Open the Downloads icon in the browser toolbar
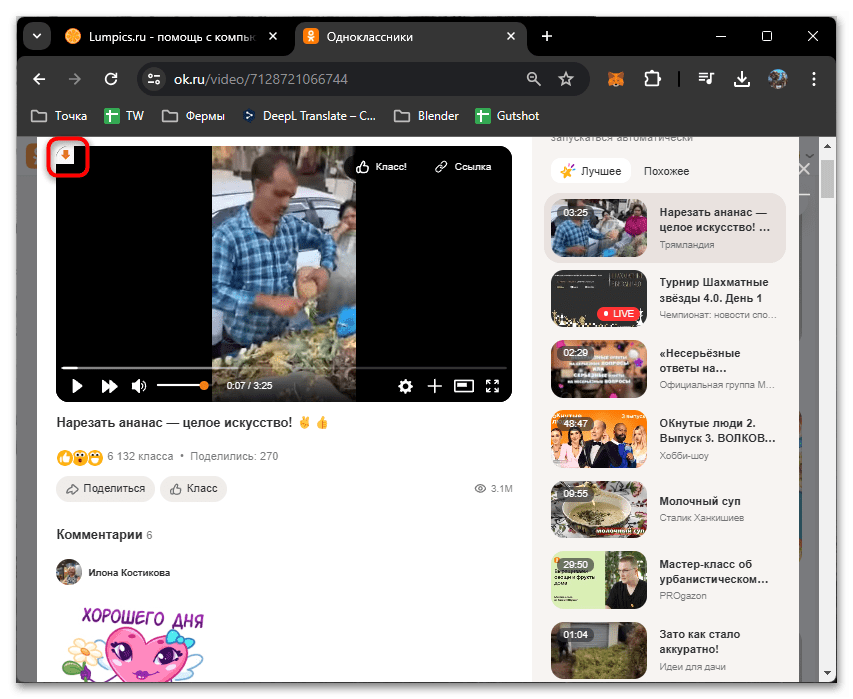The image size is (853, 699). 741,78
